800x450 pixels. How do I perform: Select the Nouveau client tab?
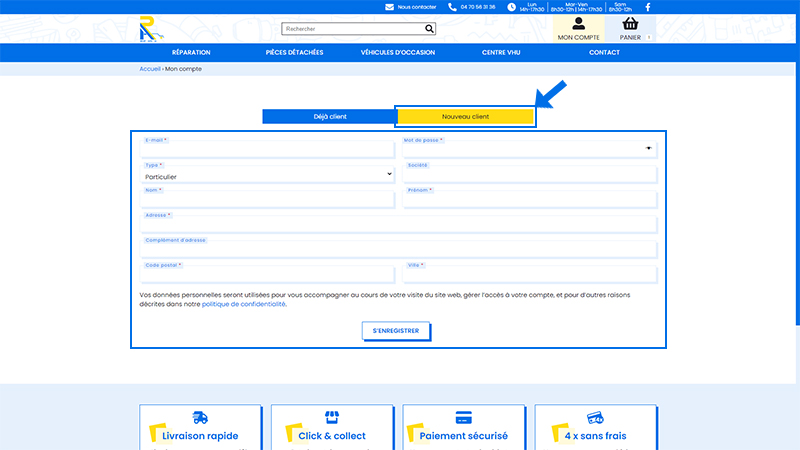point(465,116)
